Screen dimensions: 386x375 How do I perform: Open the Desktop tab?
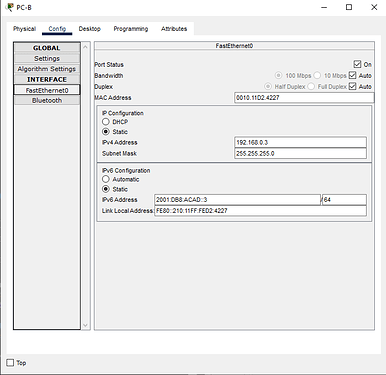click(89, 29)
